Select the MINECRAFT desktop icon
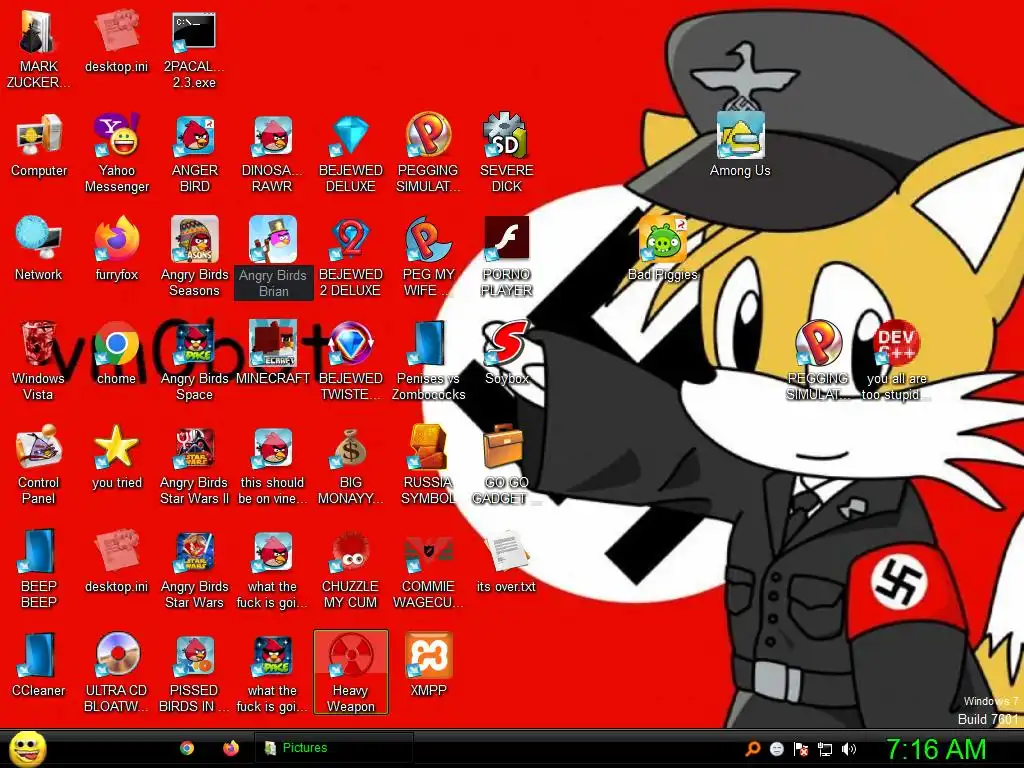 [x=272, y=353]
